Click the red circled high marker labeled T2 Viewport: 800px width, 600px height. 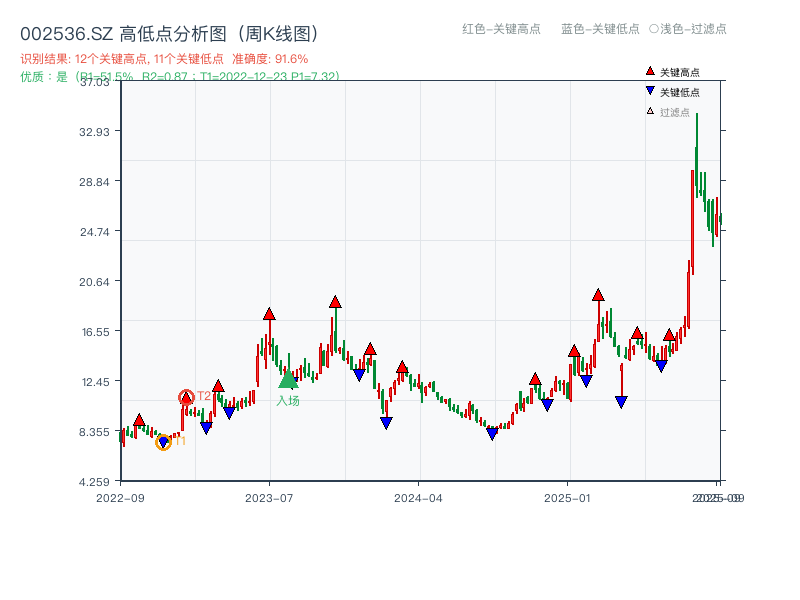(186, 397)
